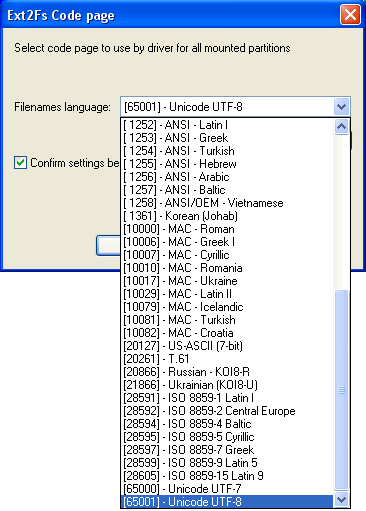Screen dimensions: 366x511
Task: Select [28594] ISO 8859-4 Baltic
Action: click(227, 424)
